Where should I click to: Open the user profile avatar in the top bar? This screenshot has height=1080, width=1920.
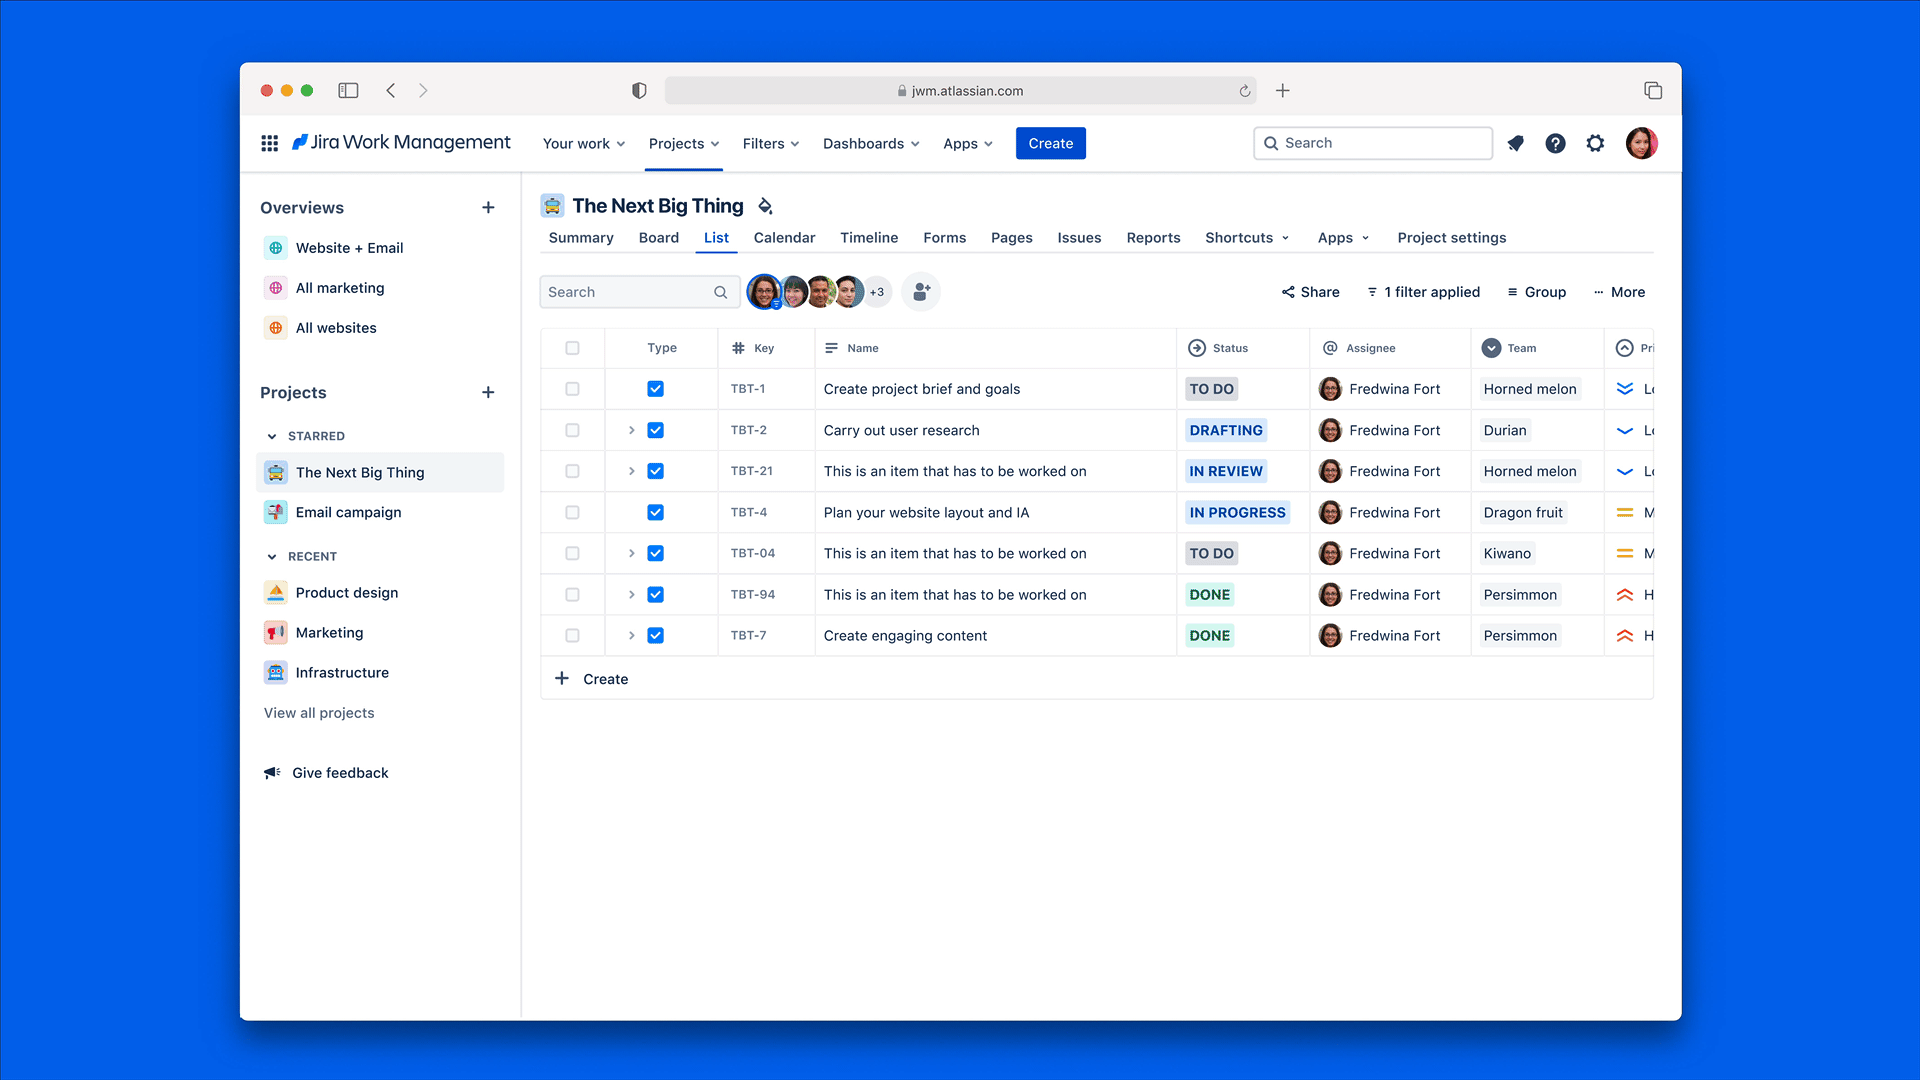point(1641,143)
